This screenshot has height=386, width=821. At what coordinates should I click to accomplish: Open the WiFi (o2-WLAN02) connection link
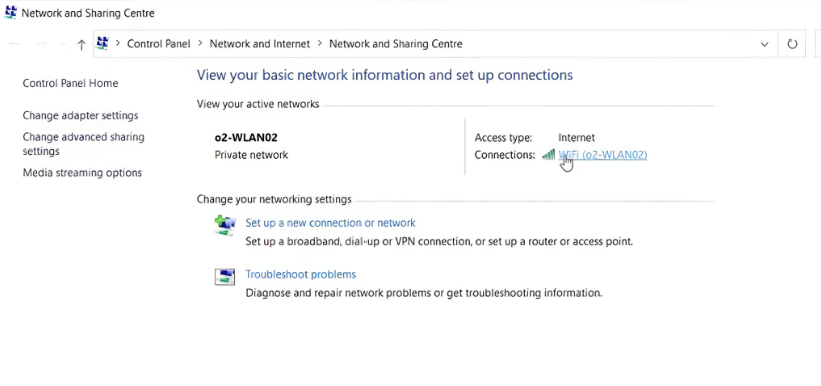(x=603, y=155)
